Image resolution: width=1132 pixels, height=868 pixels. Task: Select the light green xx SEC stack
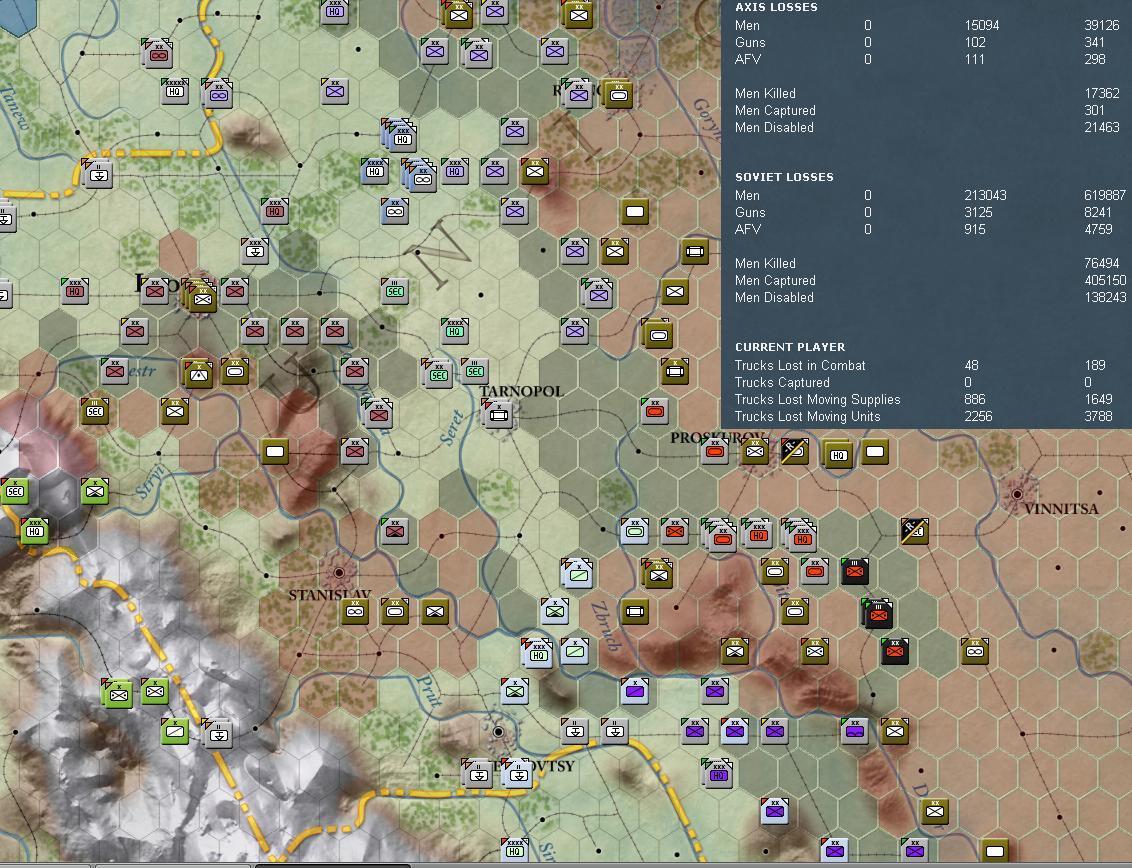437,373
